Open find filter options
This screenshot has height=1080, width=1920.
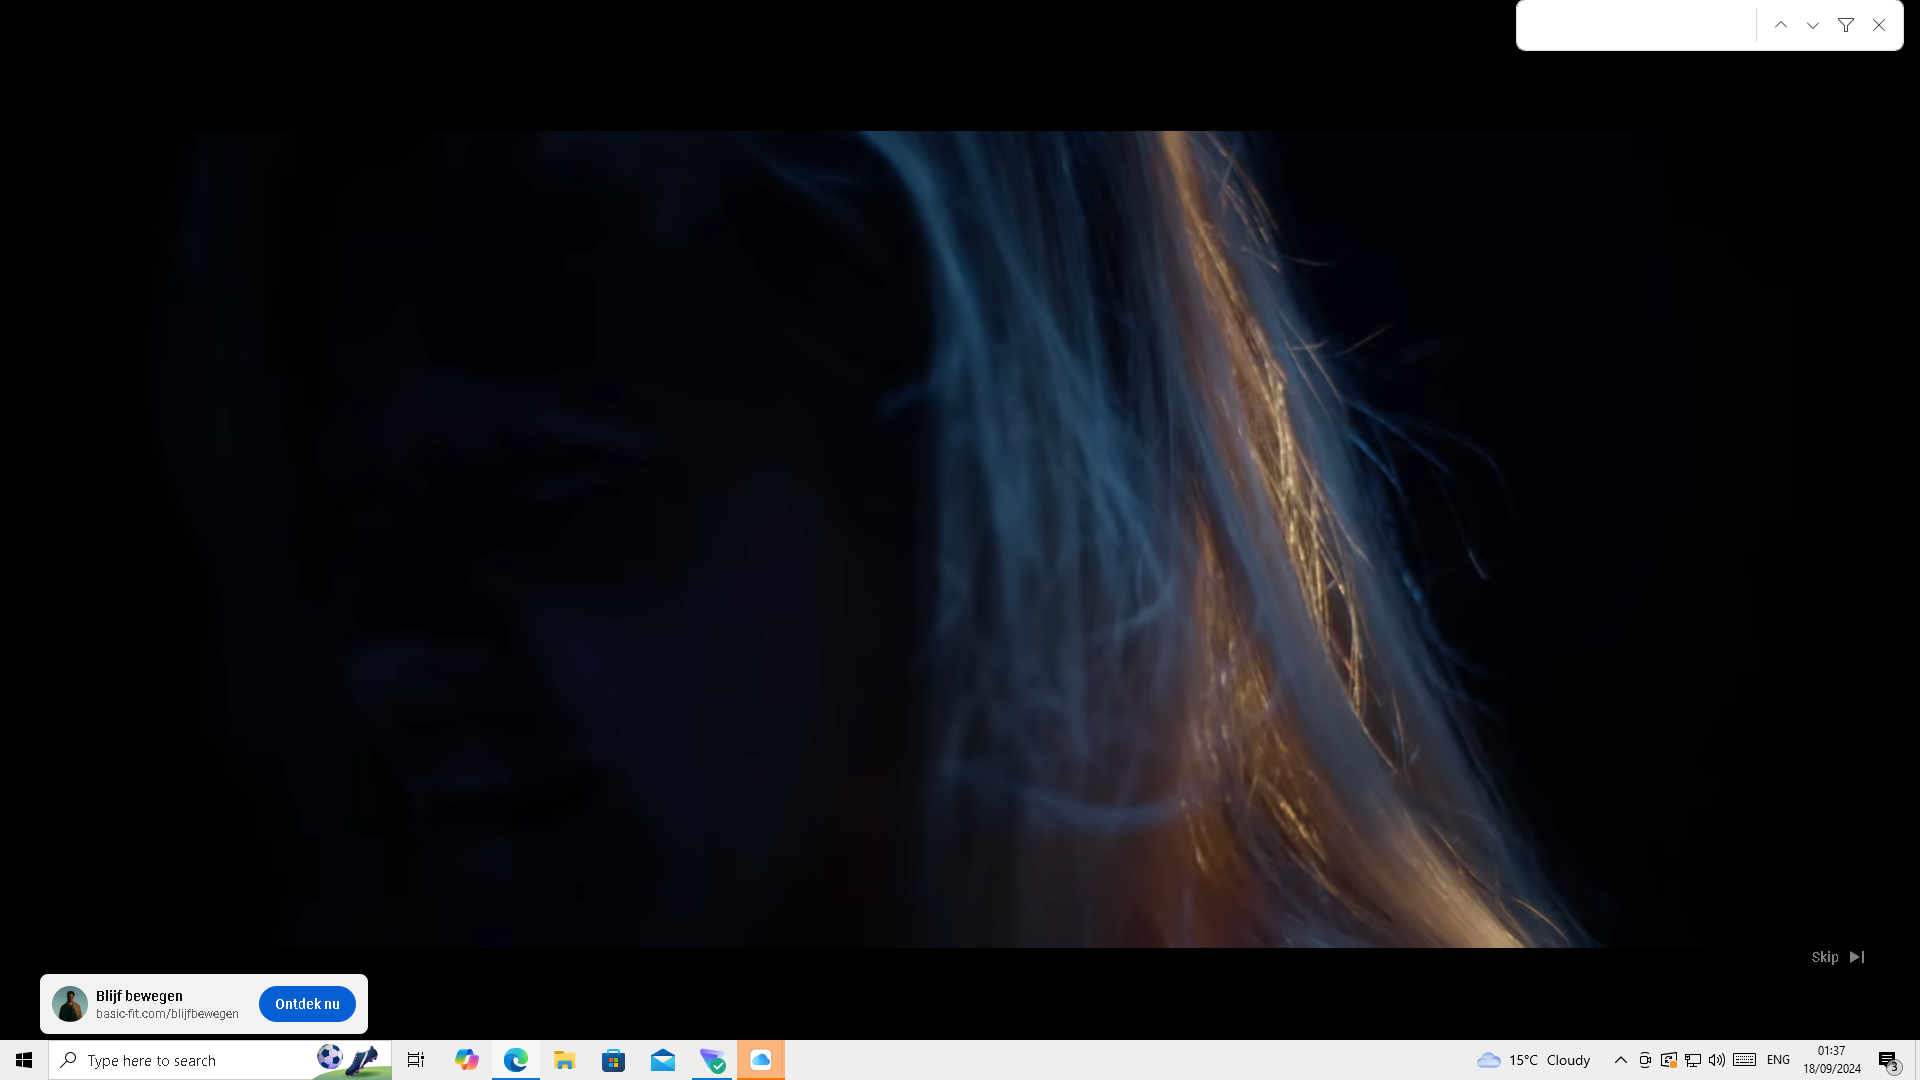[1846, 26]
